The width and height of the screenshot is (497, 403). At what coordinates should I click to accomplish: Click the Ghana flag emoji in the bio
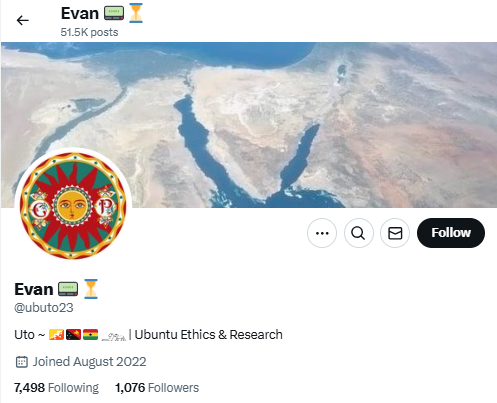coord(90,334)
